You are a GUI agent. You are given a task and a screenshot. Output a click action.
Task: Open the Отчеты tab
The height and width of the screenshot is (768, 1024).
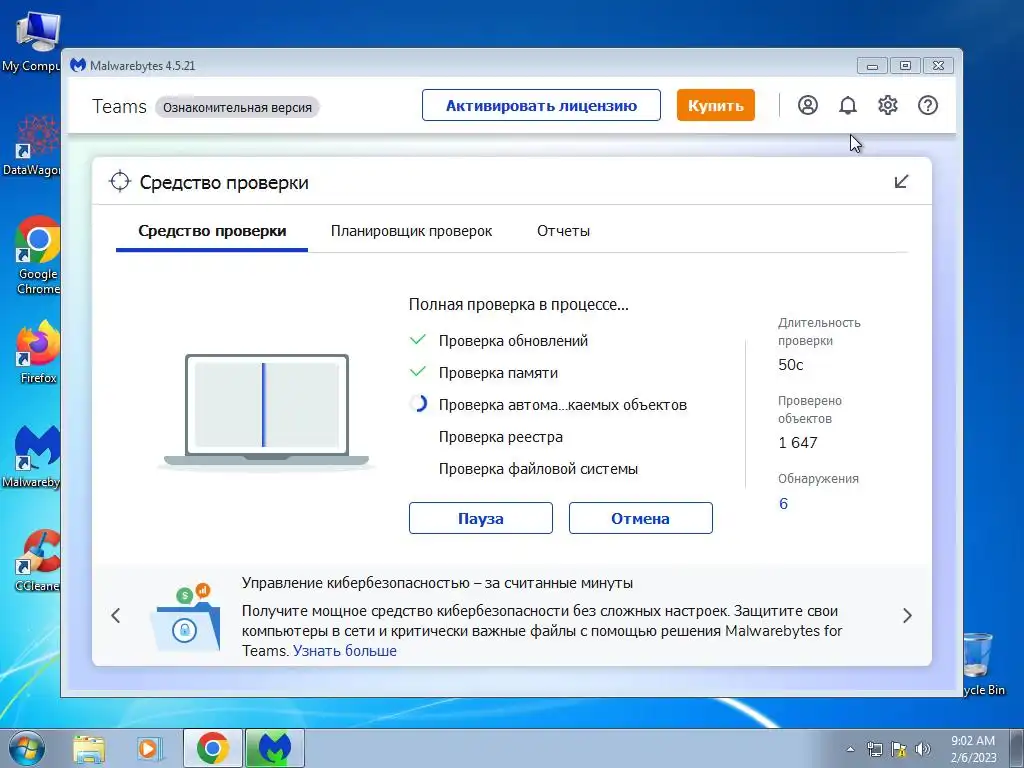563,231
